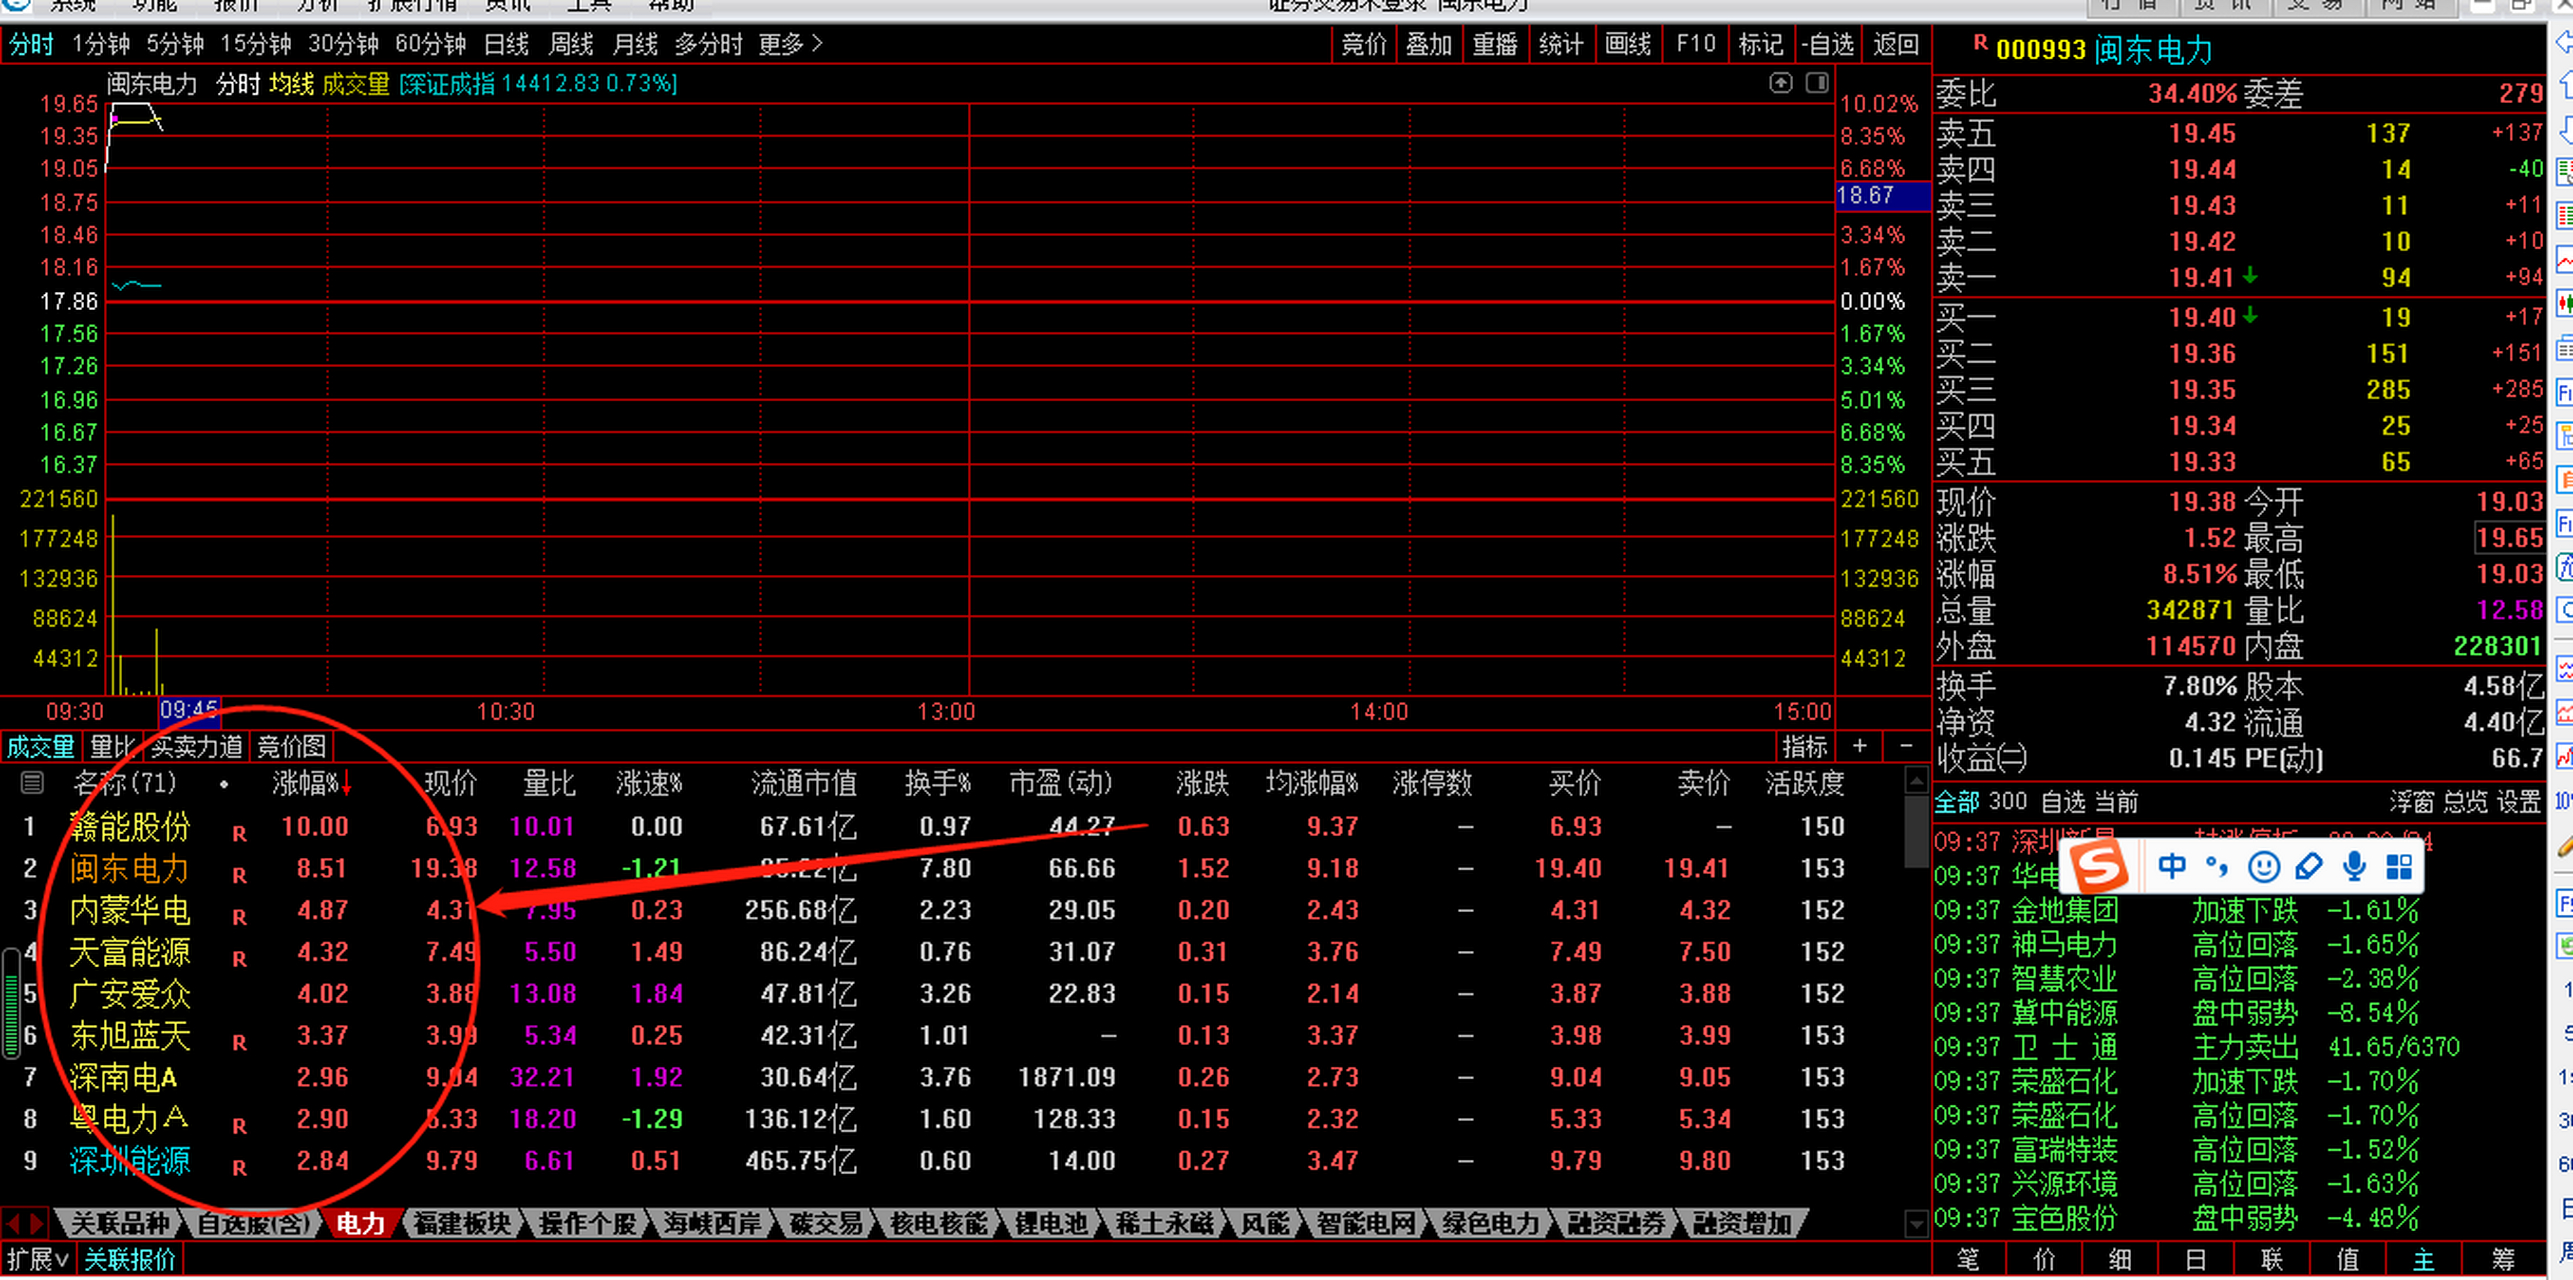Image resolution: width=2573 pixels, height=1280 pixels.
Task: Click 总览 in alerts panel header
Action: [2465, 802]
